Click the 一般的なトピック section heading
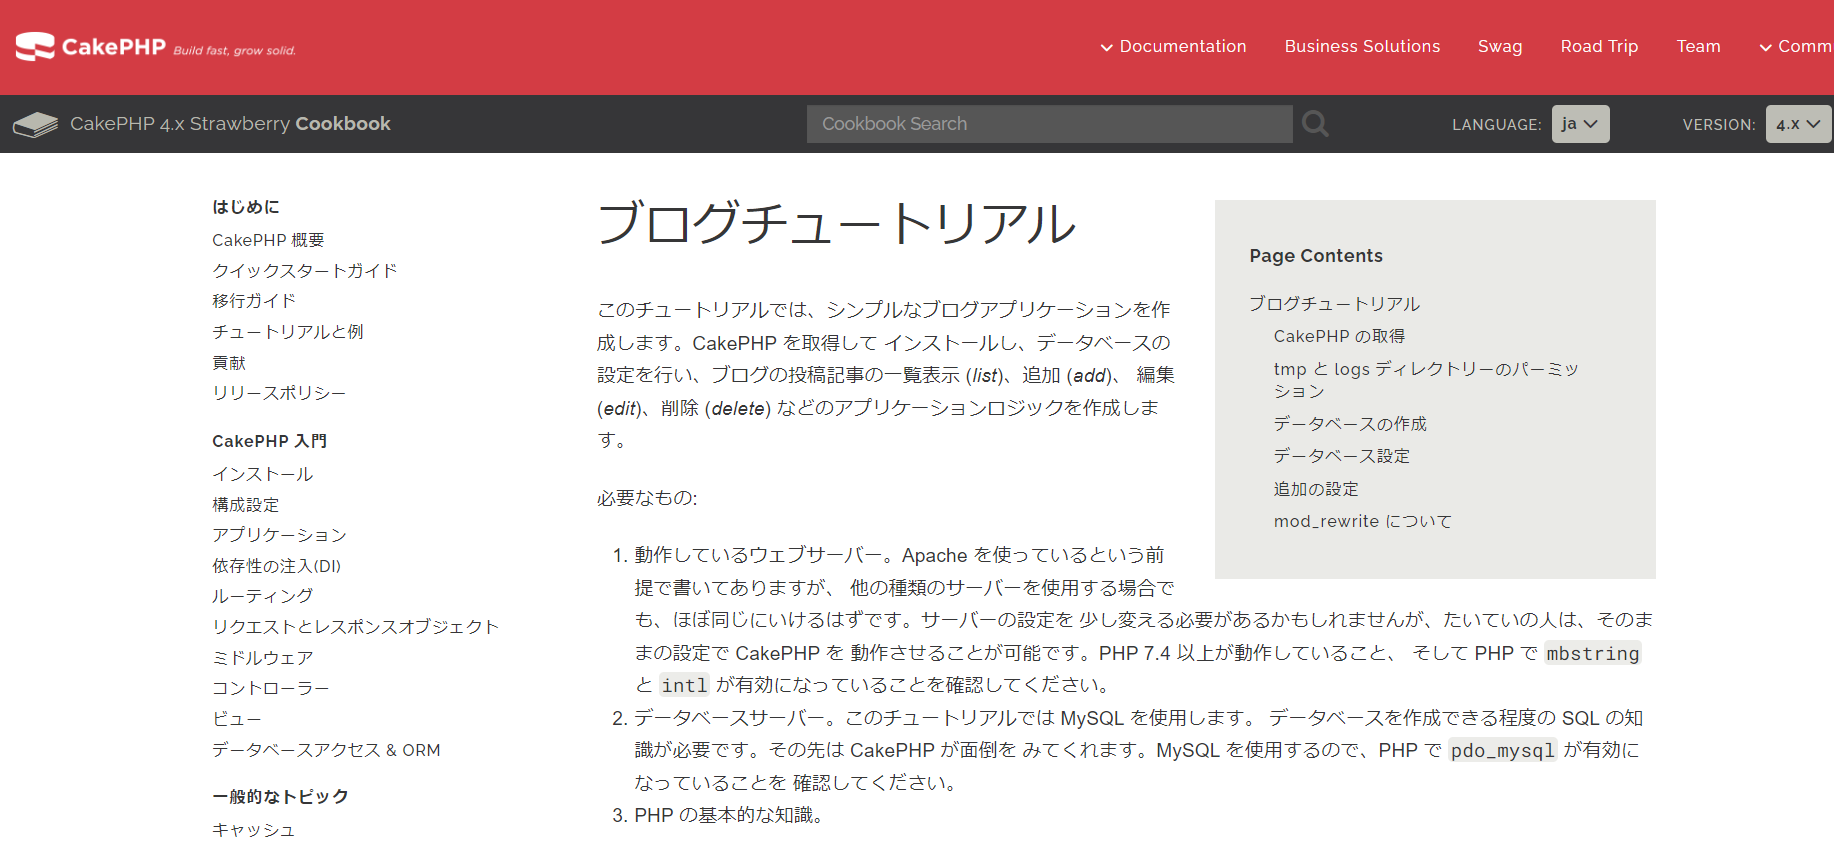Screen dimensions: 1834x851 [281, 797]
